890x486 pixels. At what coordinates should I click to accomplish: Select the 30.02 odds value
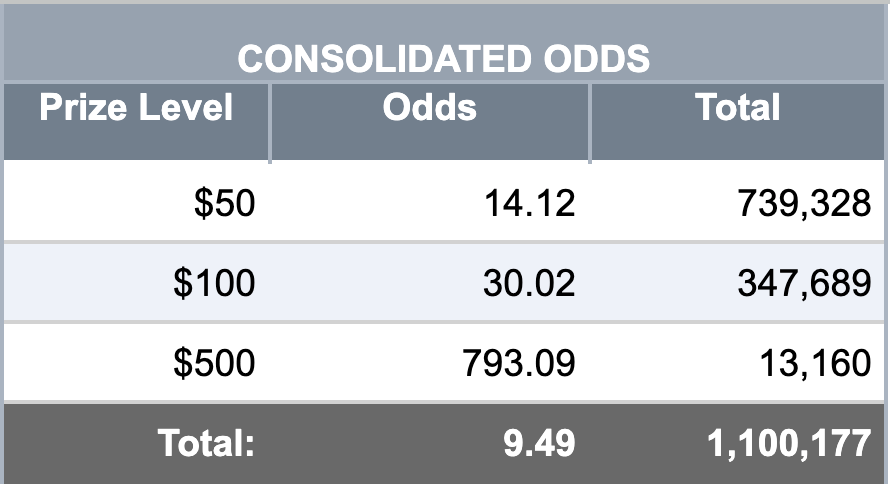(529, 283)
